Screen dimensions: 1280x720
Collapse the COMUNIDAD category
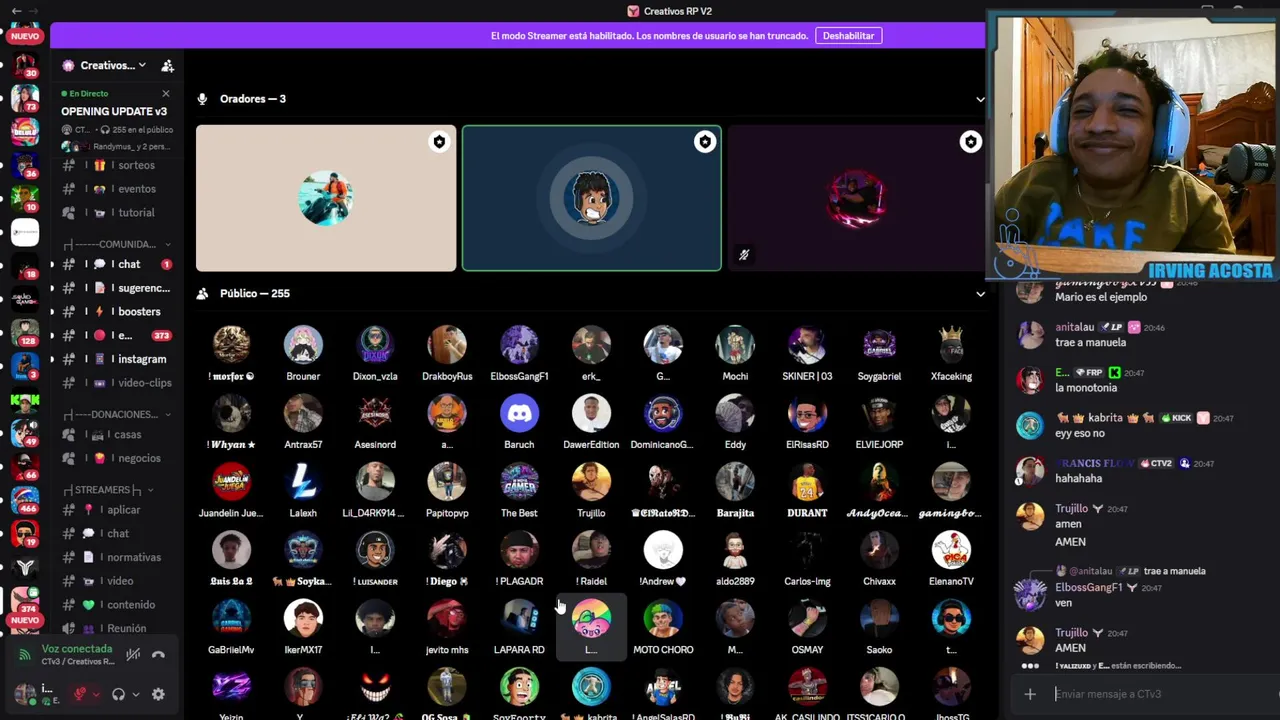(x=118, y=244)
